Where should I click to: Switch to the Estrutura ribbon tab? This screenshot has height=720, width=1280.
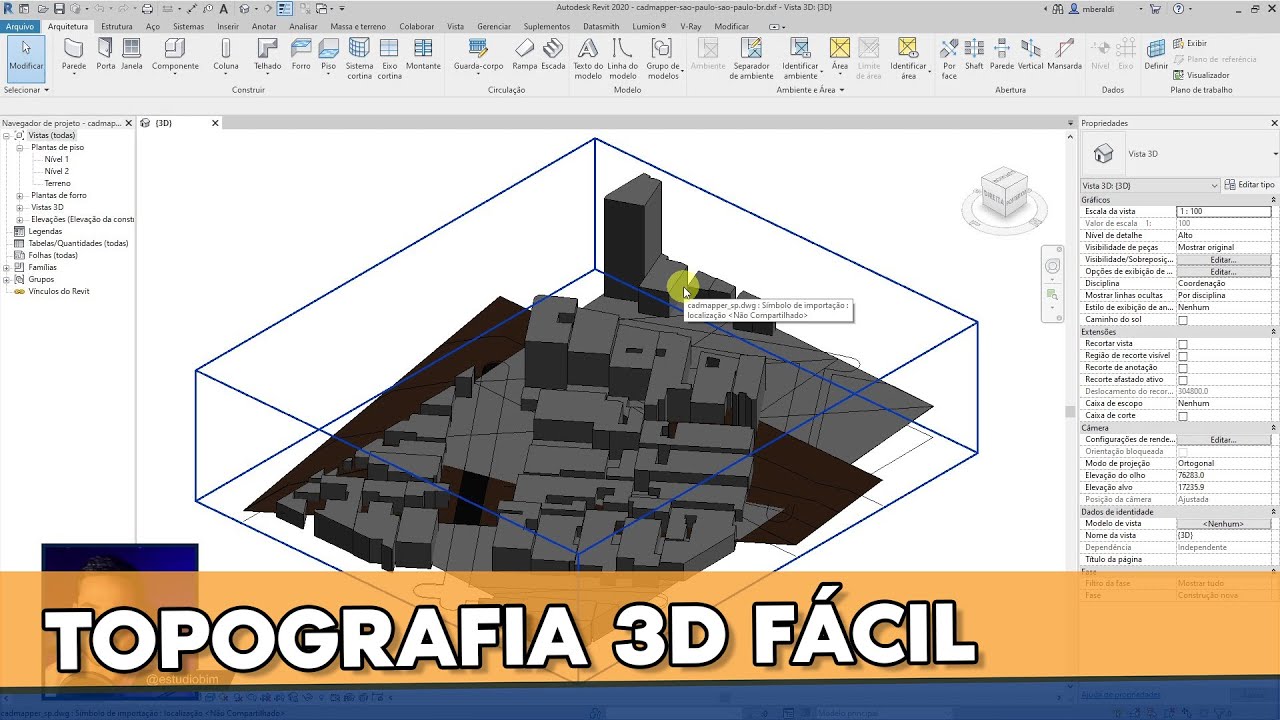pos(117,26)
